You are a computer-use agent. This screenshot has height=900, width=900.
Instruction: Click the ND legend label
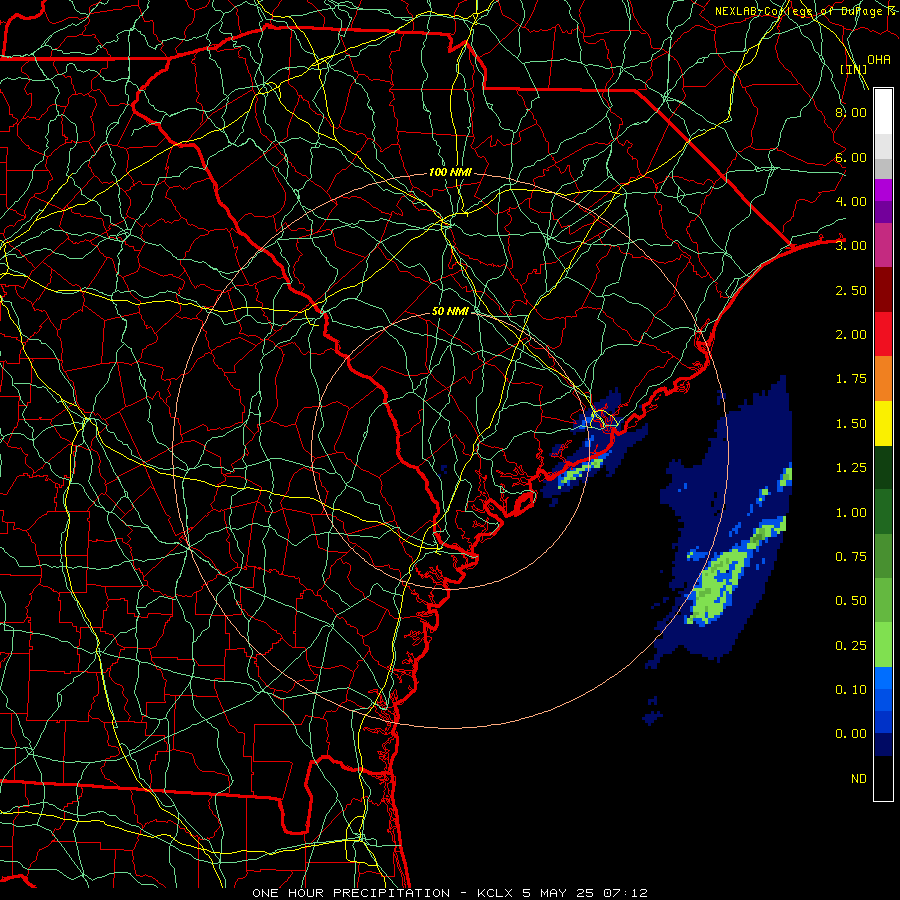pos(859,779)
